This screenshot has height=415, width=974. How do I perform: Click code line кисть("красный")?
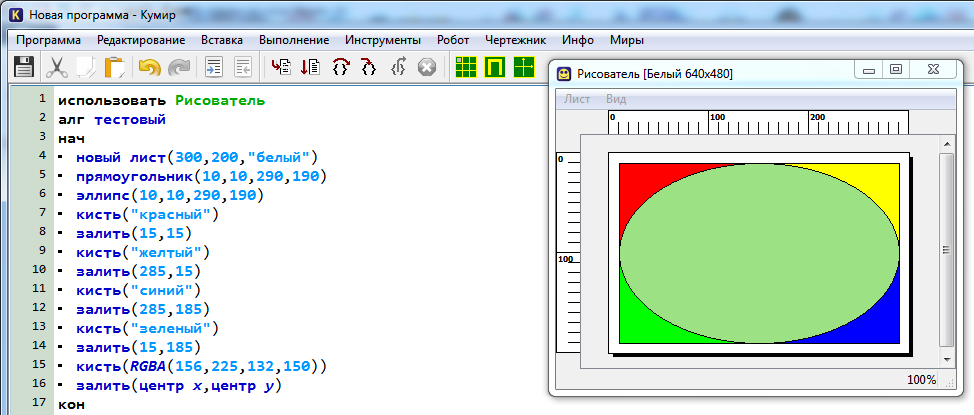(x=145, y=214)
